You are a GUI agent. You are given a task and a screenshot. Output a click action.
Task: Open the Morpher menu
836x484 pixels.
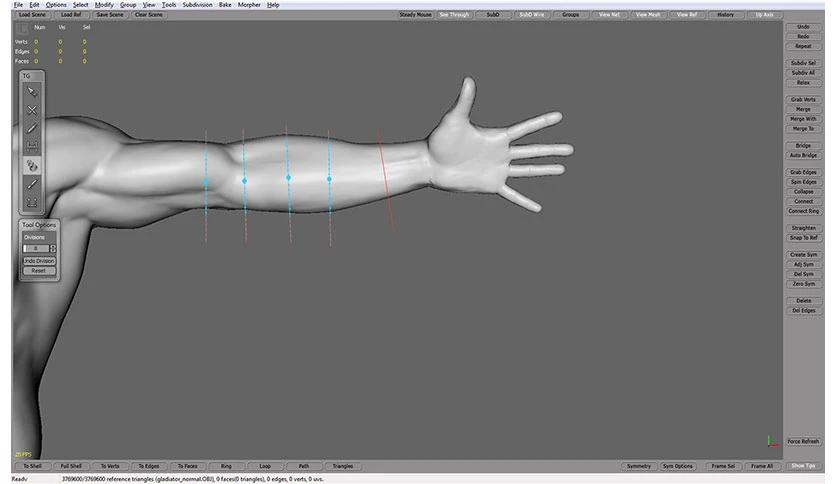249,5
